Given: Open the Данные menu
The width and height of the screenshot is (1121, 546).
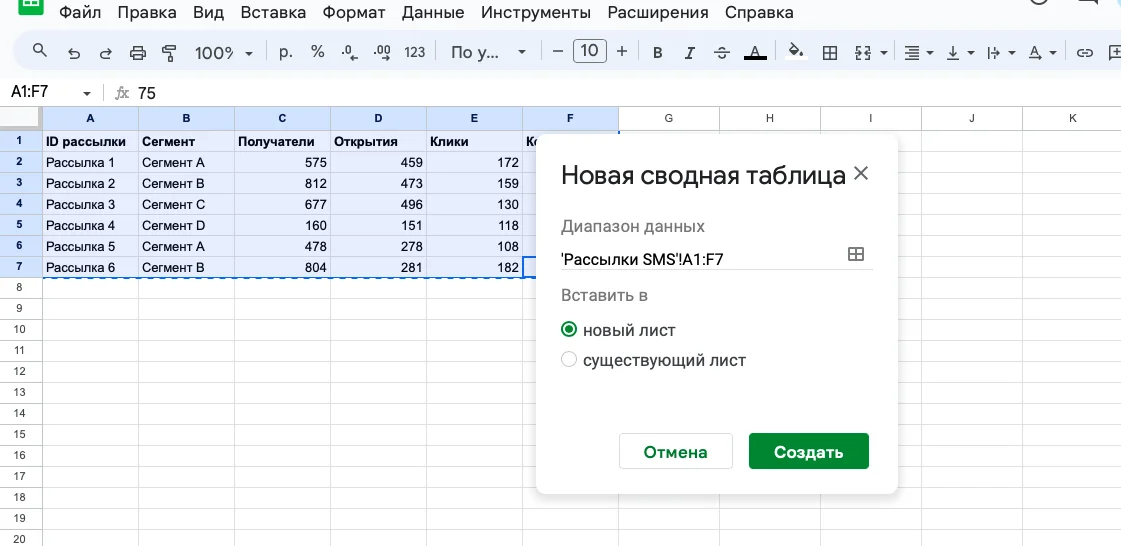Looking at the screenshot, I should (433, 13).
